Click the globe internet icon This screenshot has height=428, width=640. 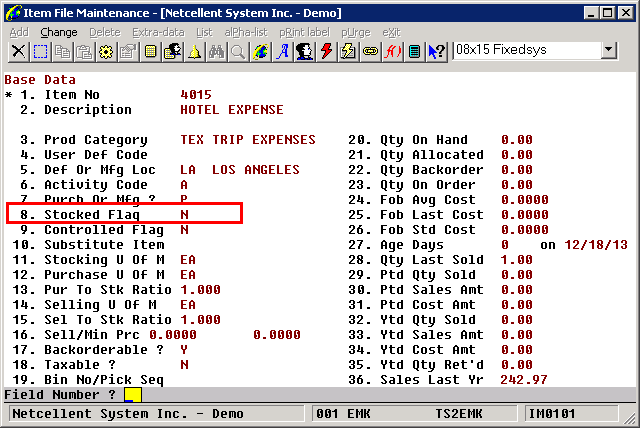[260, 52]
